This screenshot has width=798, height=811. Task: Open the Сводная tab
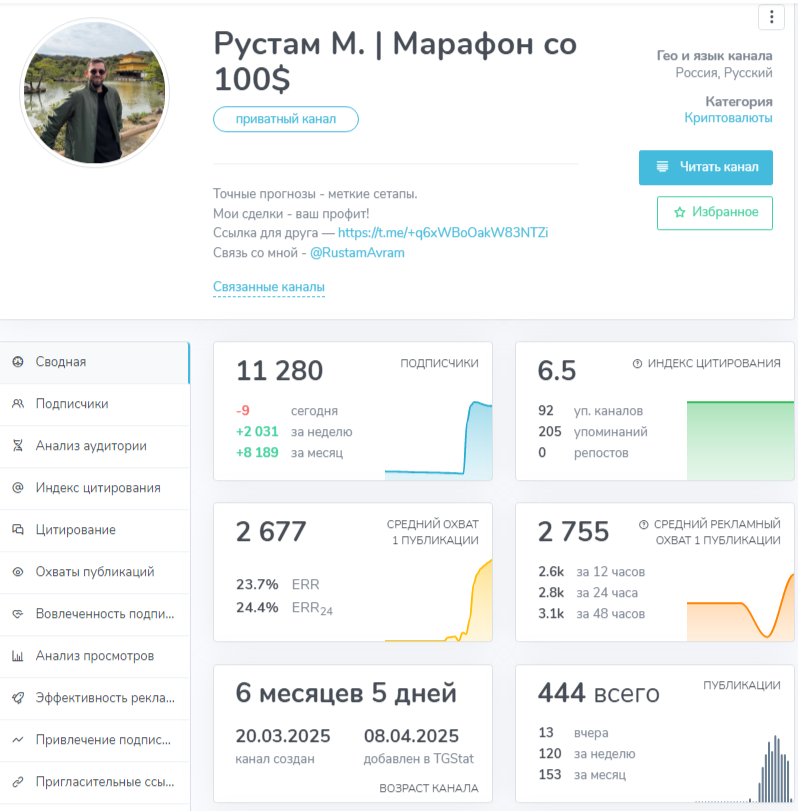coord(95,362)
